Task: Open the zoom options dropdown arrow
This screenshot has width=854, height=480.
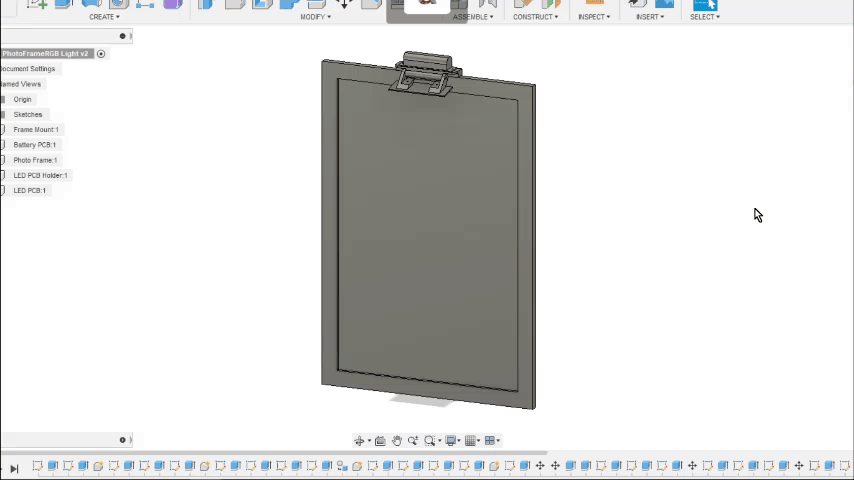Action: (x=440, y=441)
